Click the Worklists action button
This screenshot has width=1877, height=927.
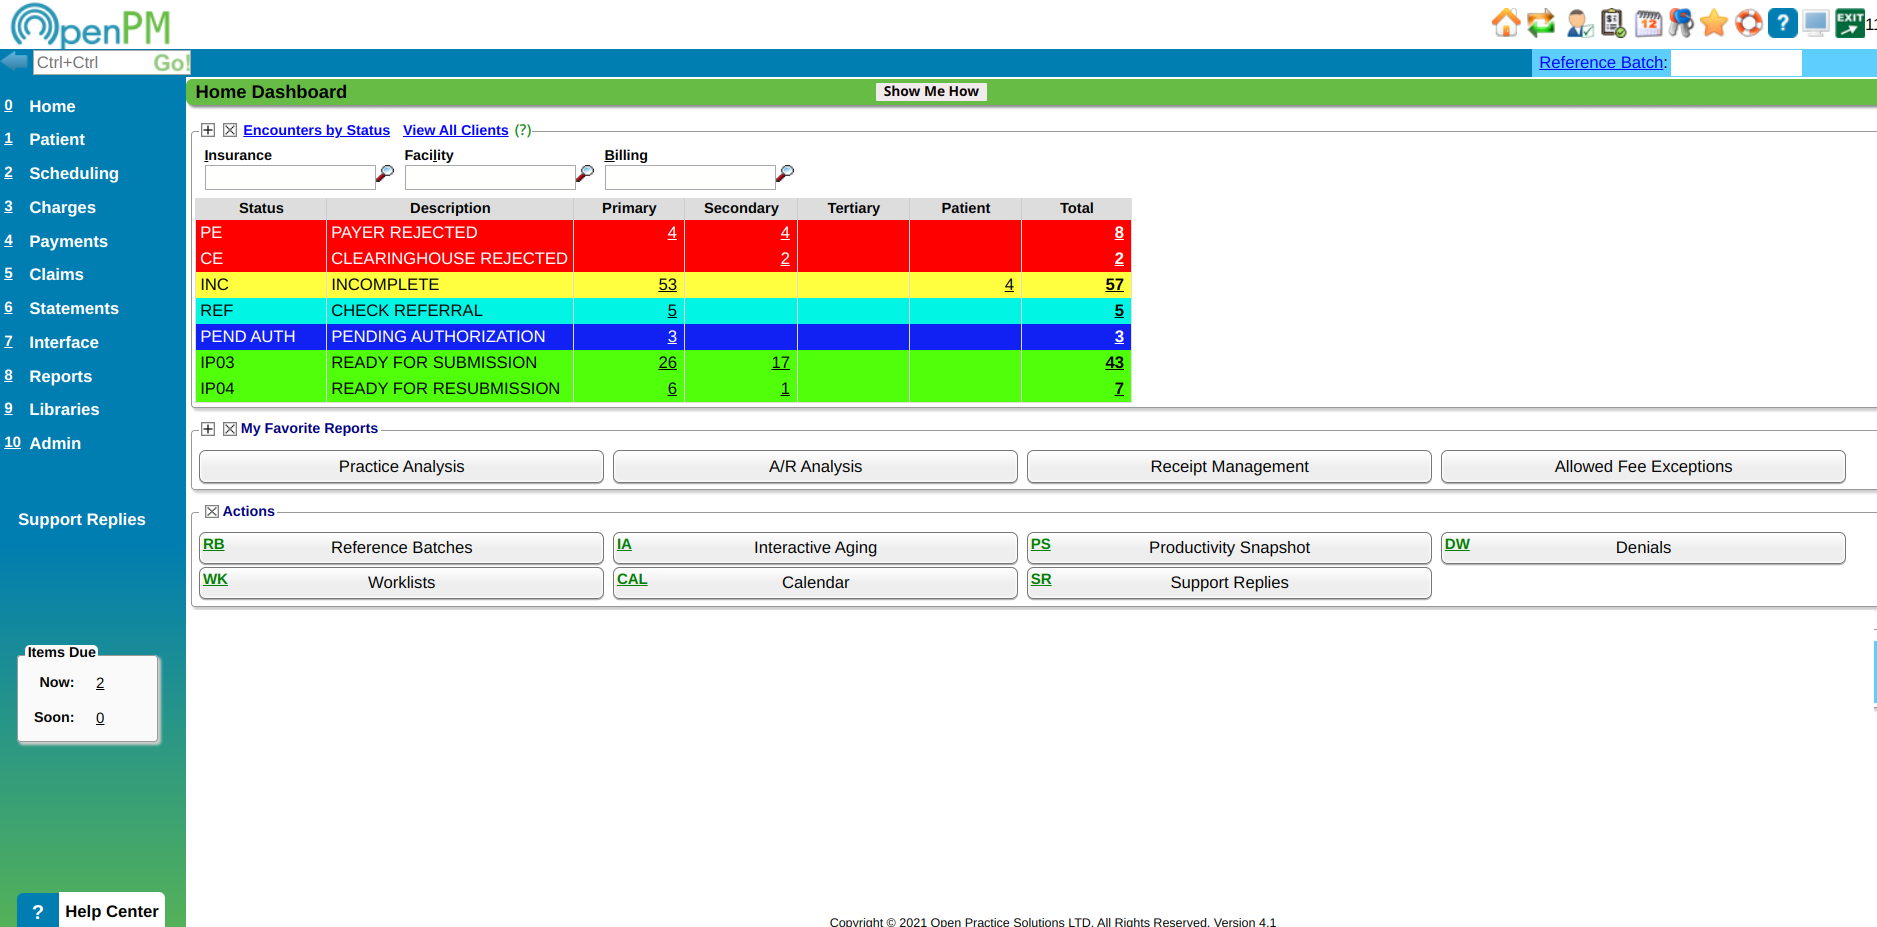[x=401, y=582]
